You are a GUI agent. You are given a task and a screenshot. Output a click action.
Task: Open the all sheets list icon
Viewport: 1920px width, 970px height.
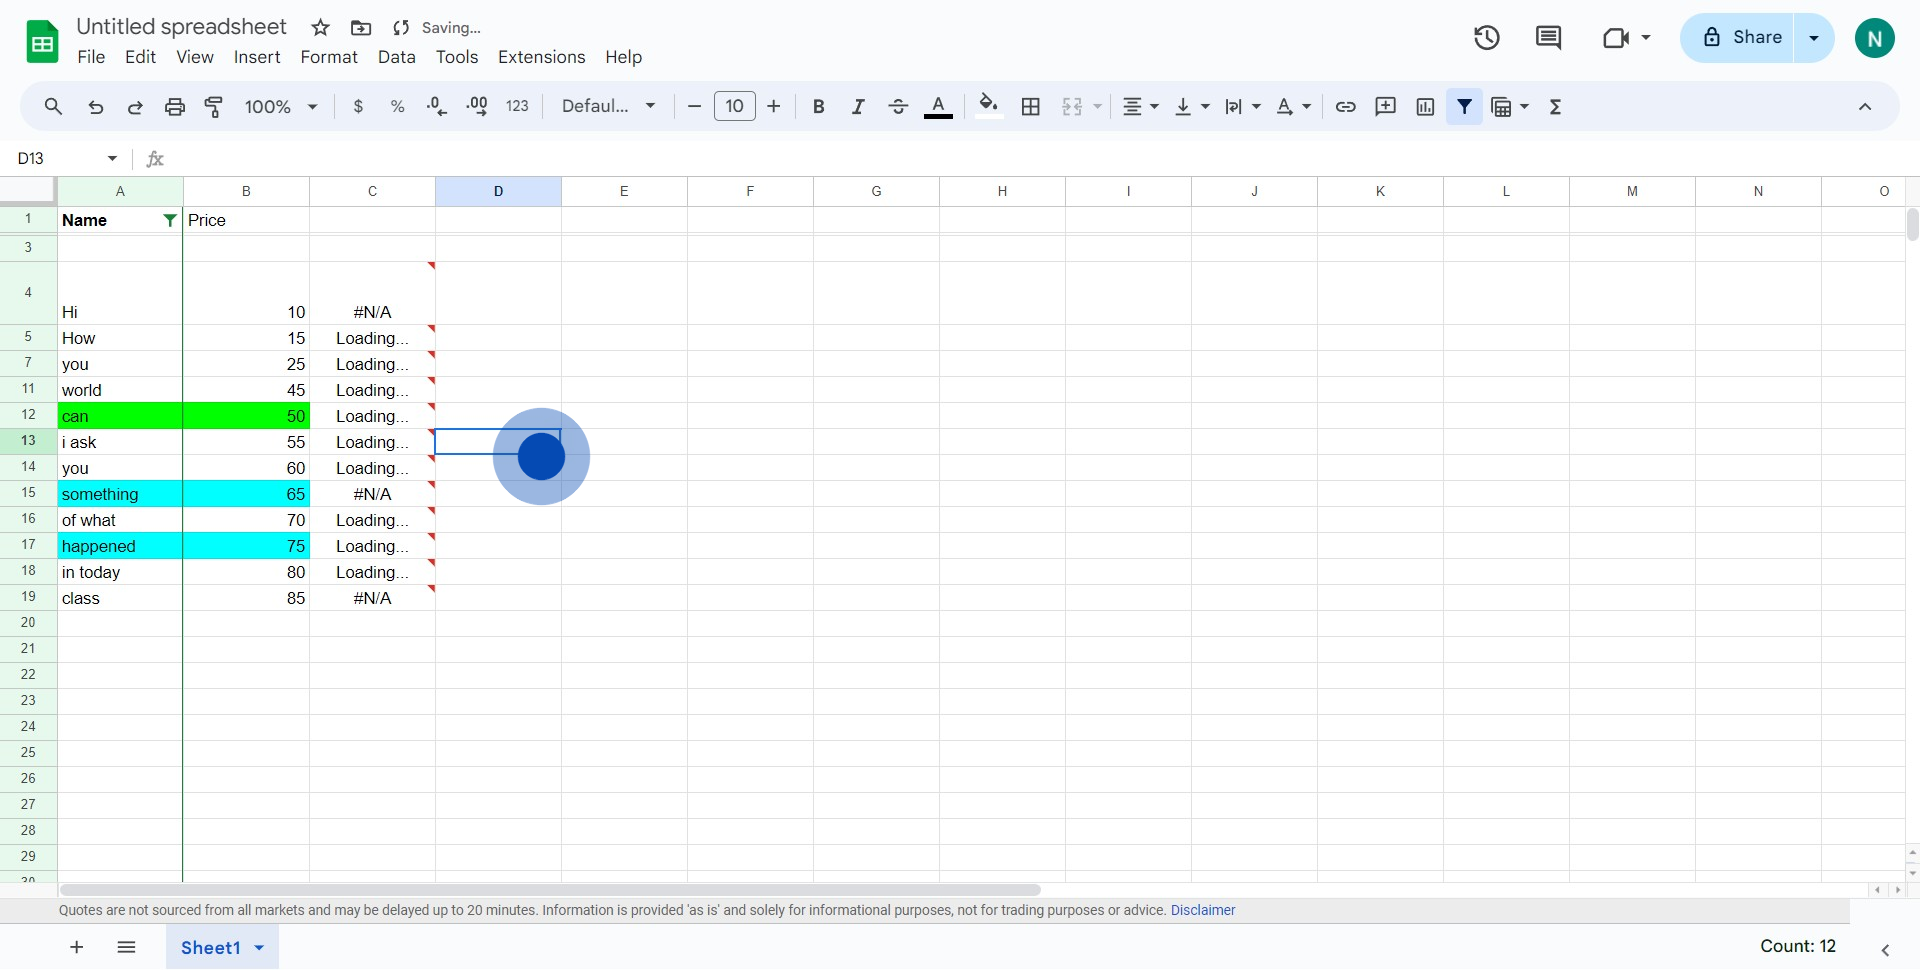pos(126,947)
